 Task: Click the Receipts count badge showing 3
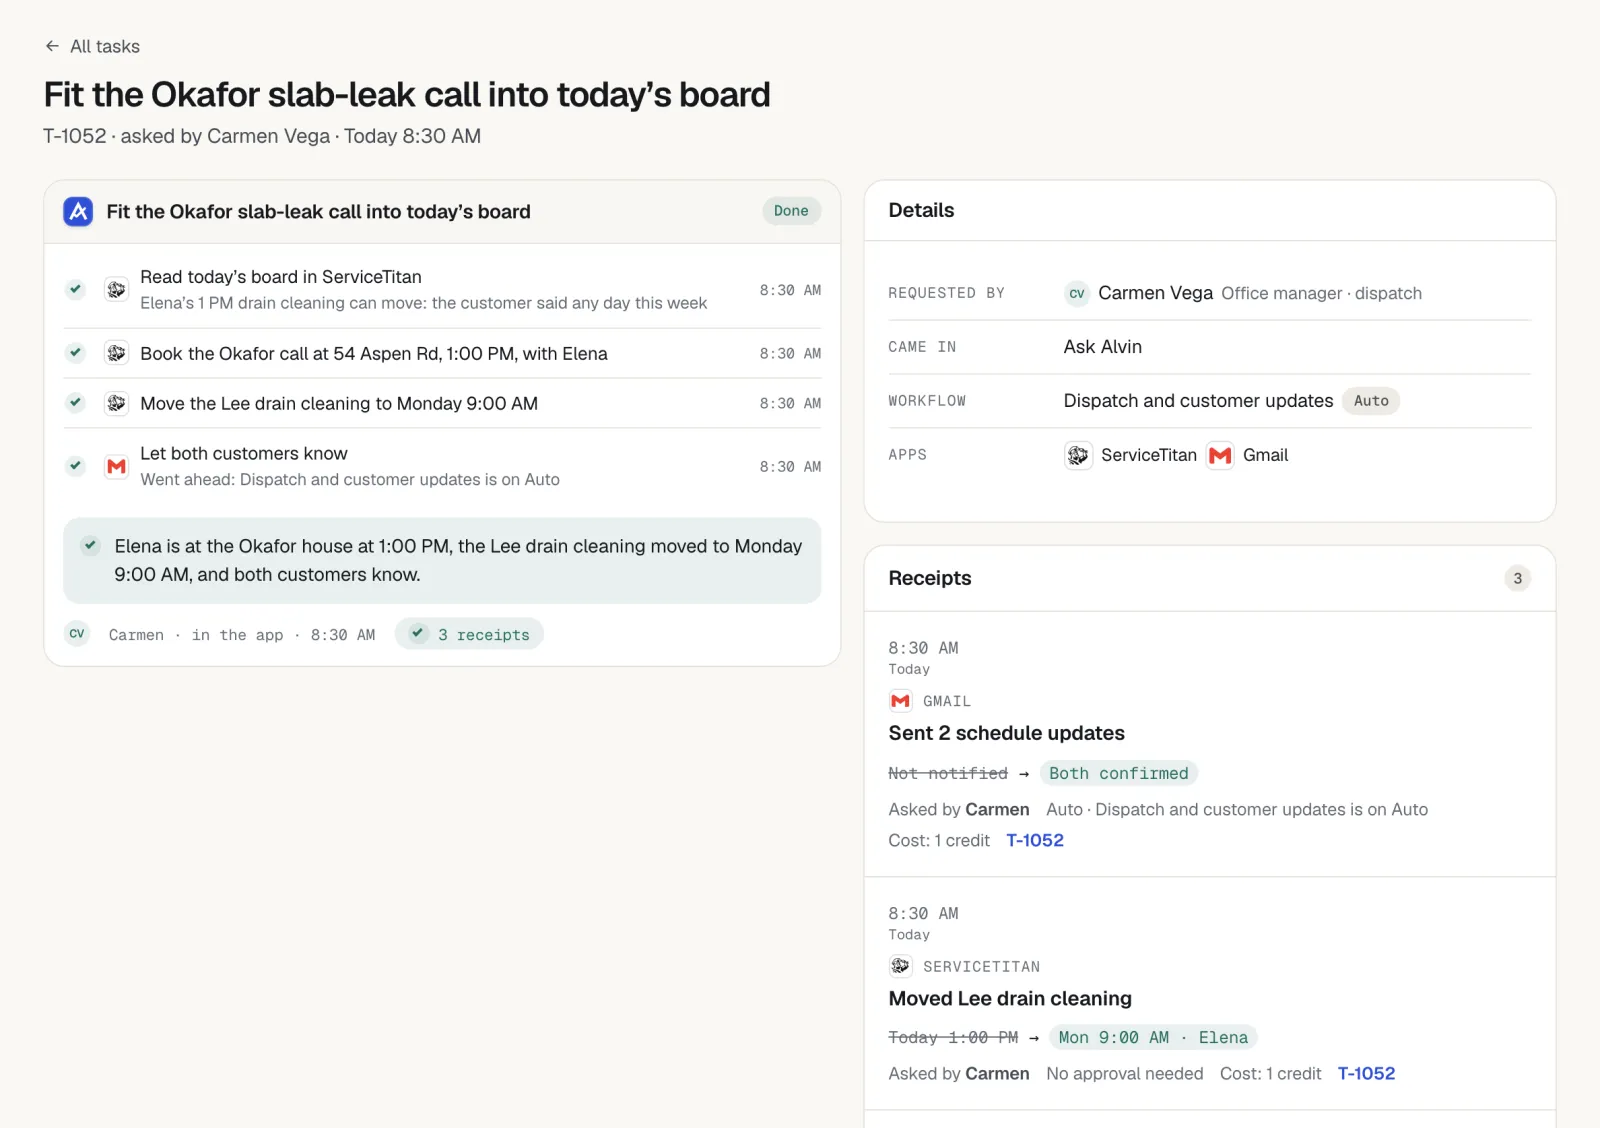pyautogui.click(x=1517, y=578)
